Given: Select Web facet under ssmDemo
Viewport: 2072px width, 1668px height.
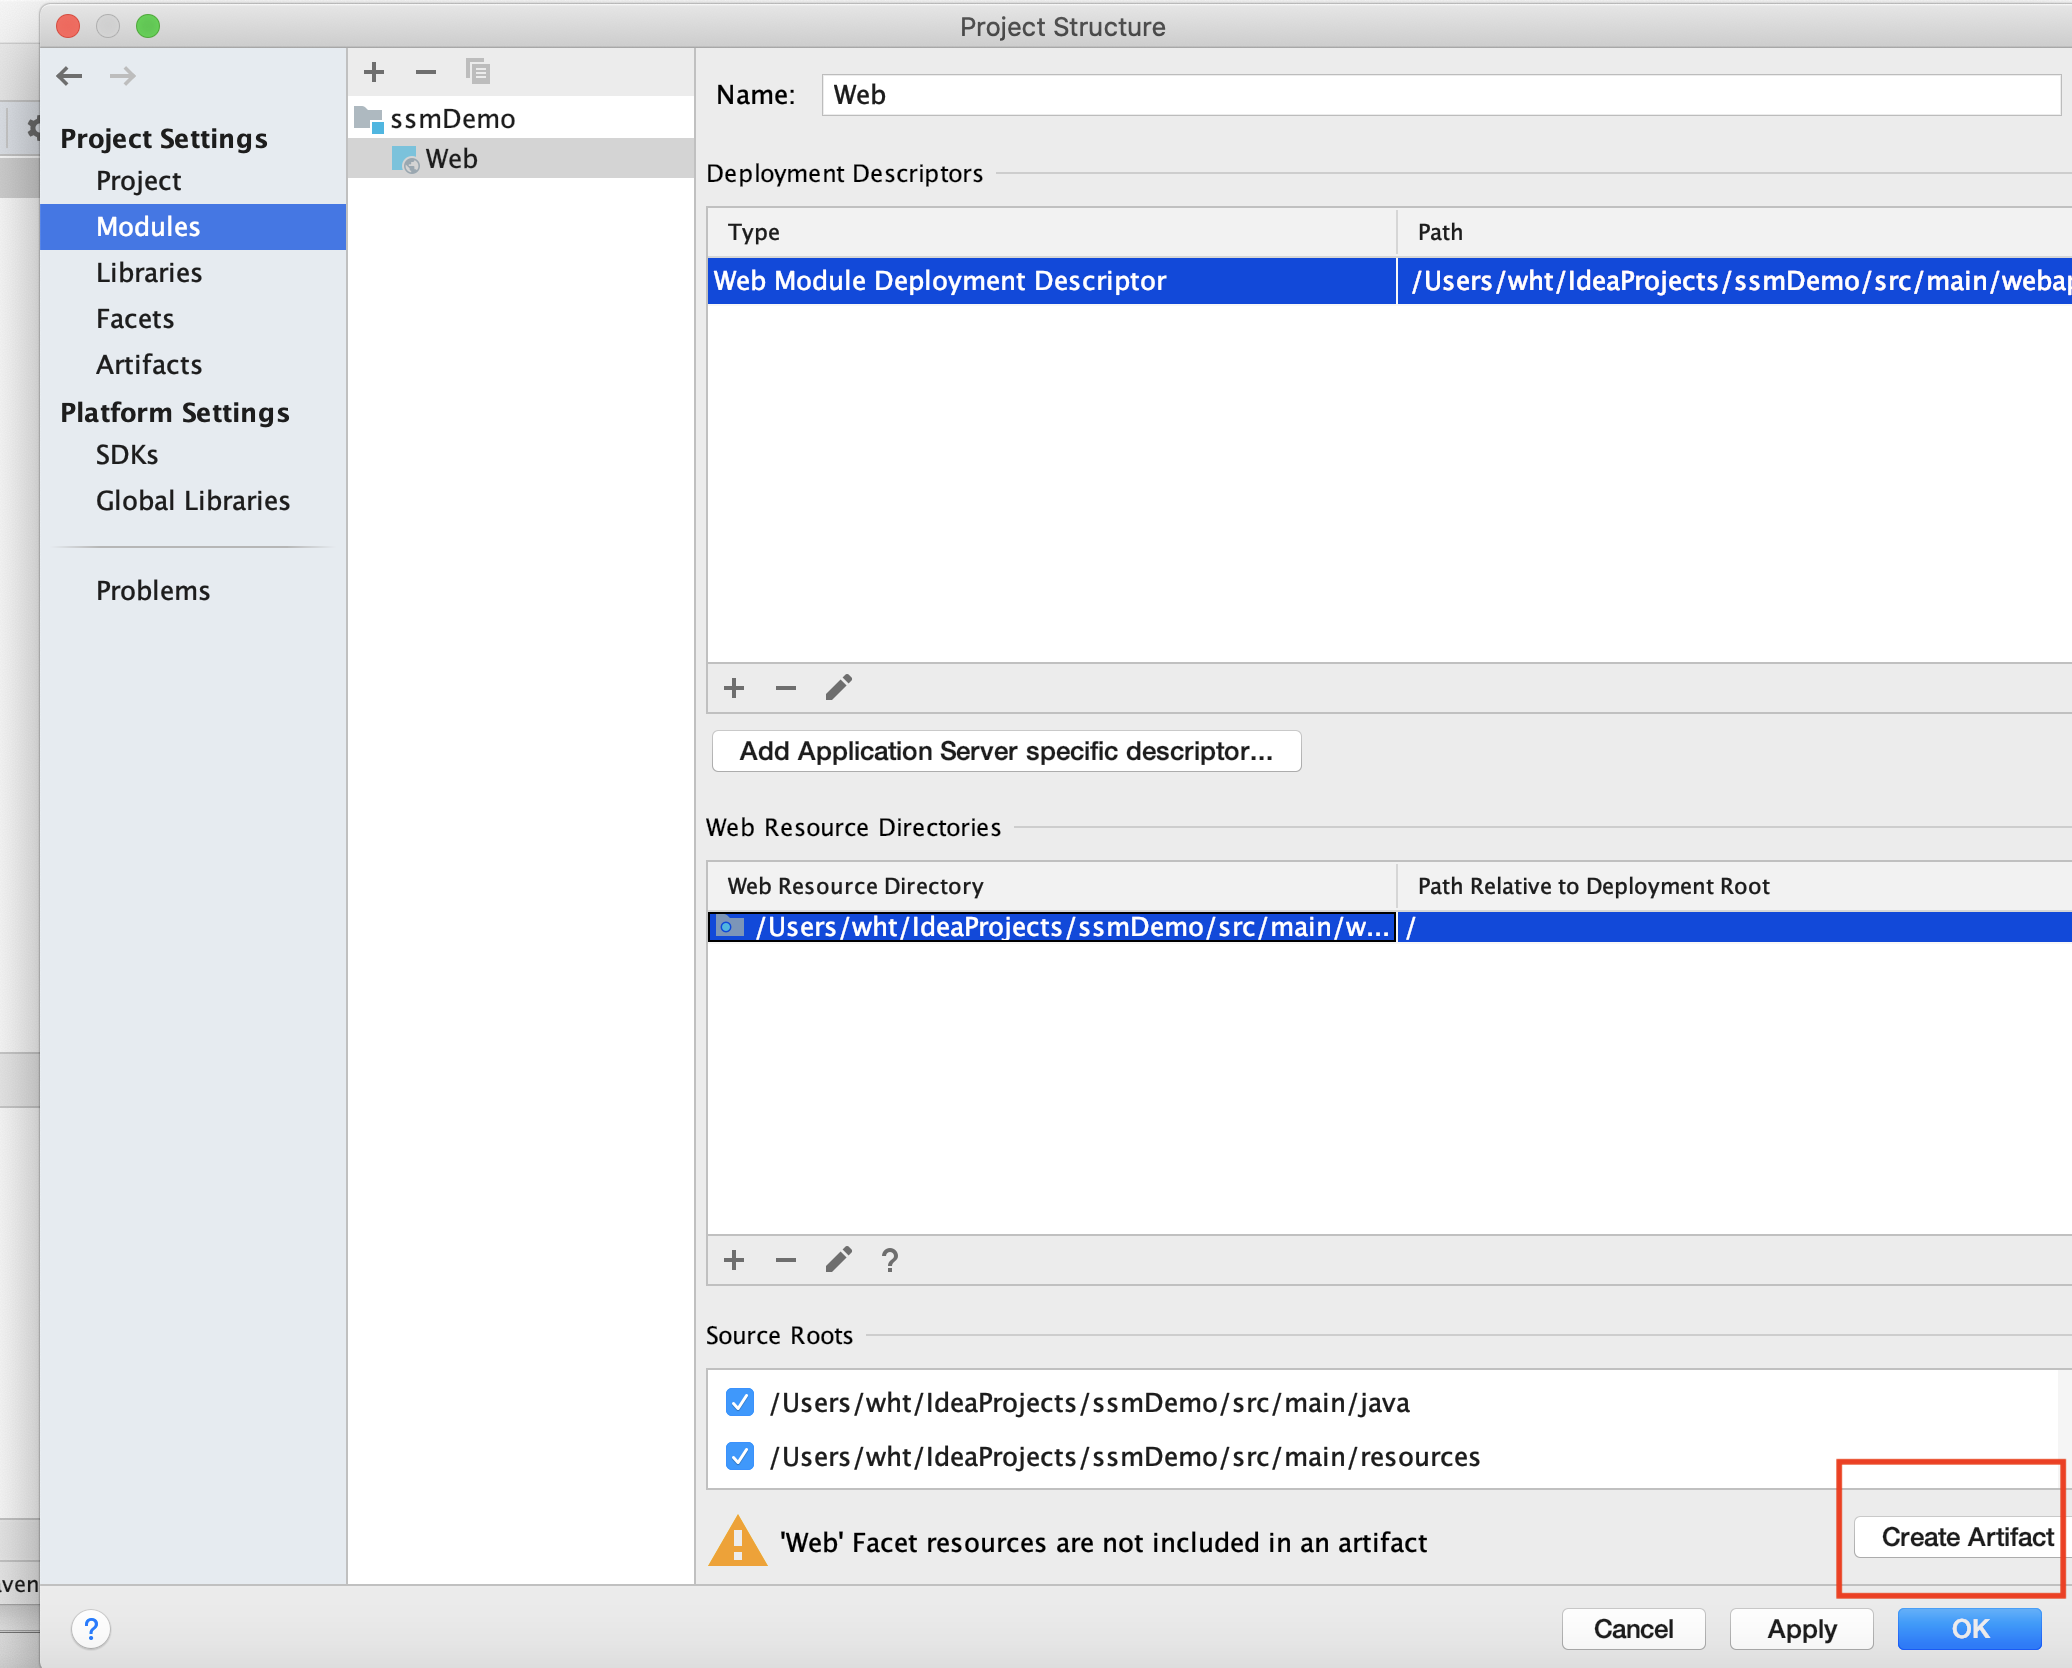Looking at the screenshot, I should click(x=451, y=159).
